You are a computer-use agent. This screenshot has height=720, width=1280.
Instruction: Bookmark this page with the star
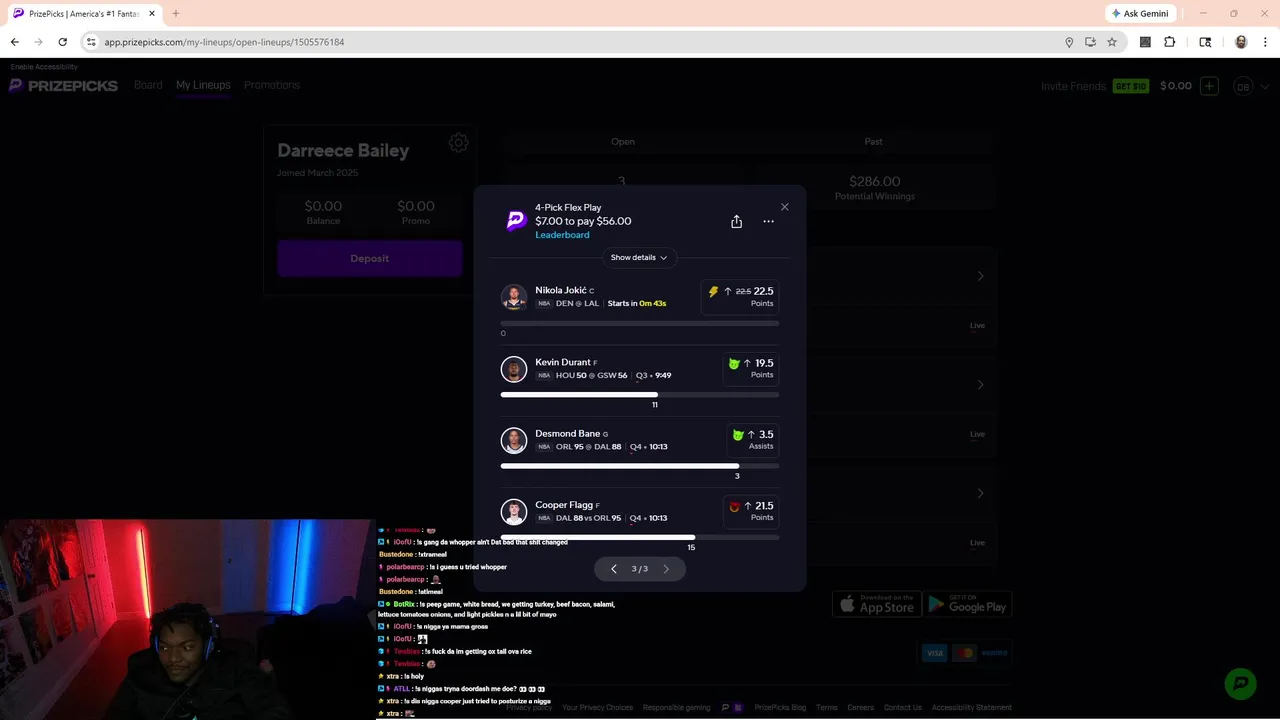[1111, 42]
